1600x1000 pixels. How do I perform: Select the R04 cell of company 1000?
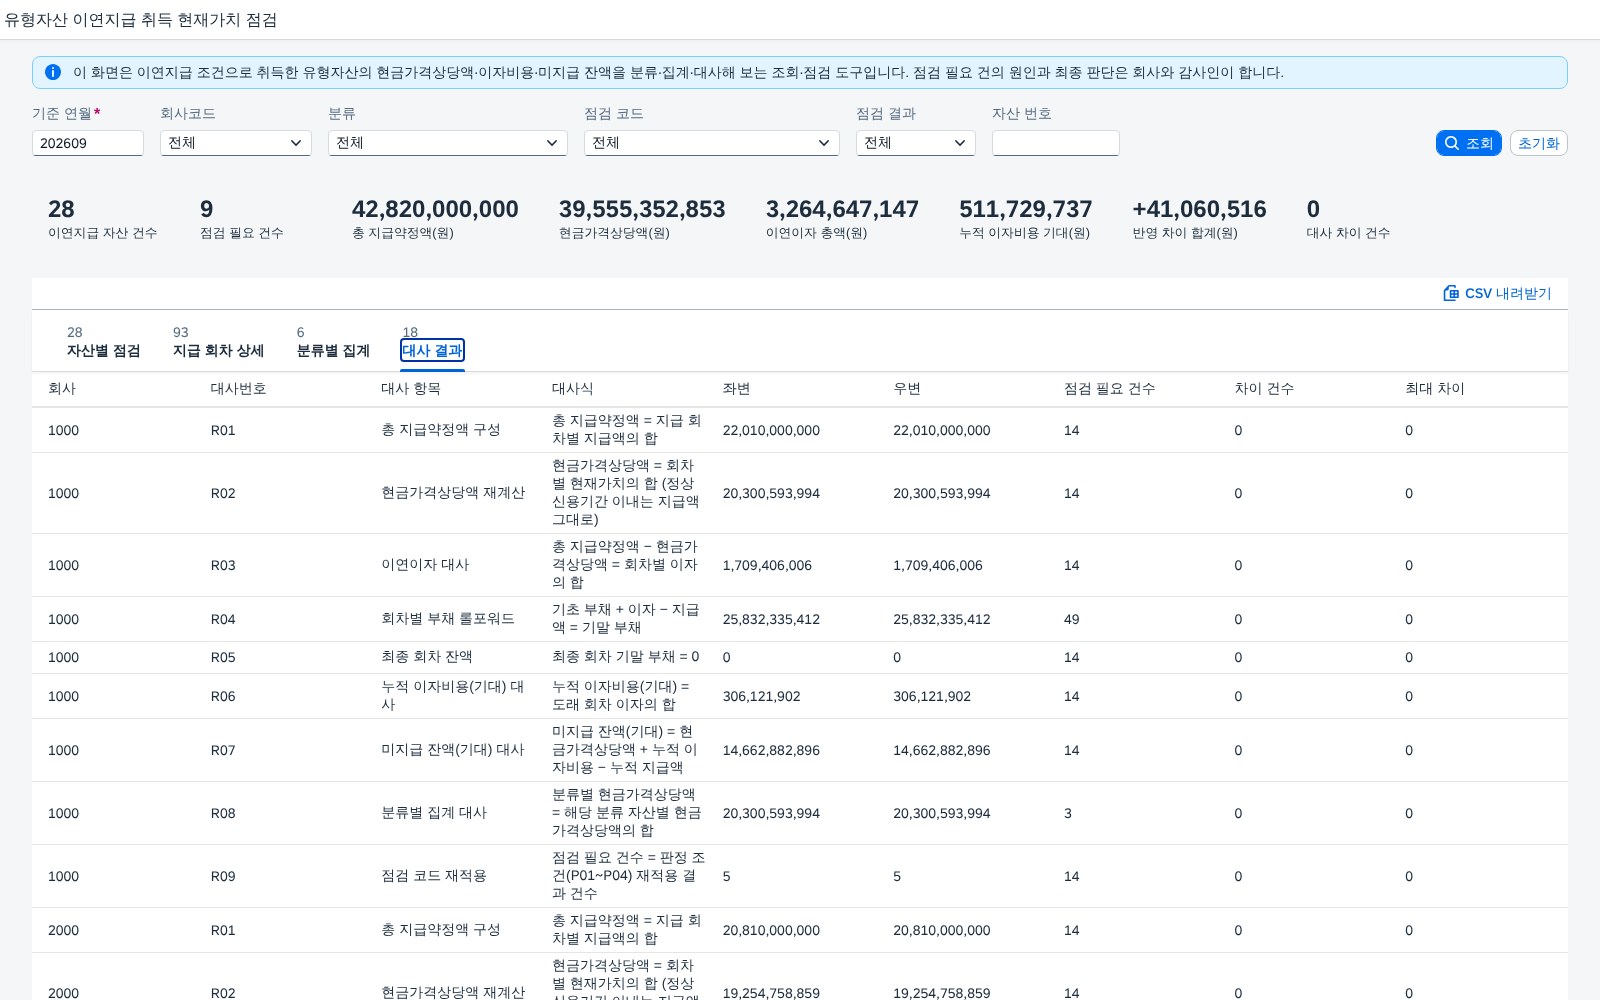tap(223, 619)
